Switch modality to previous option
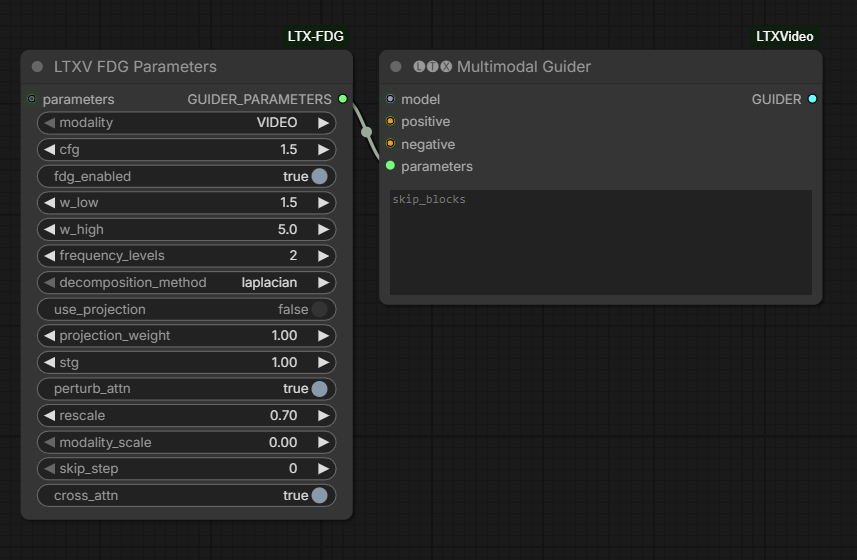 pyautogui.click(x=50, y=123)
